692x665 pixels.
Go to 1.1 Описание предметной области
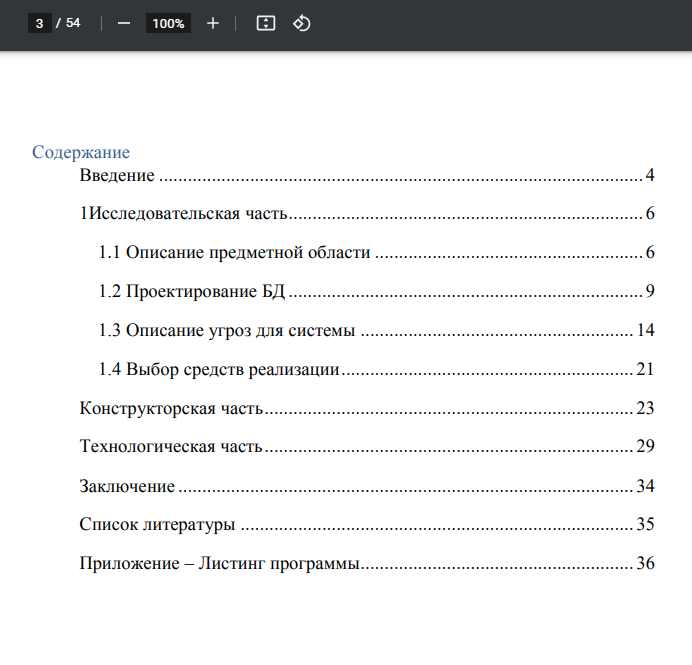tap(376, 252)
